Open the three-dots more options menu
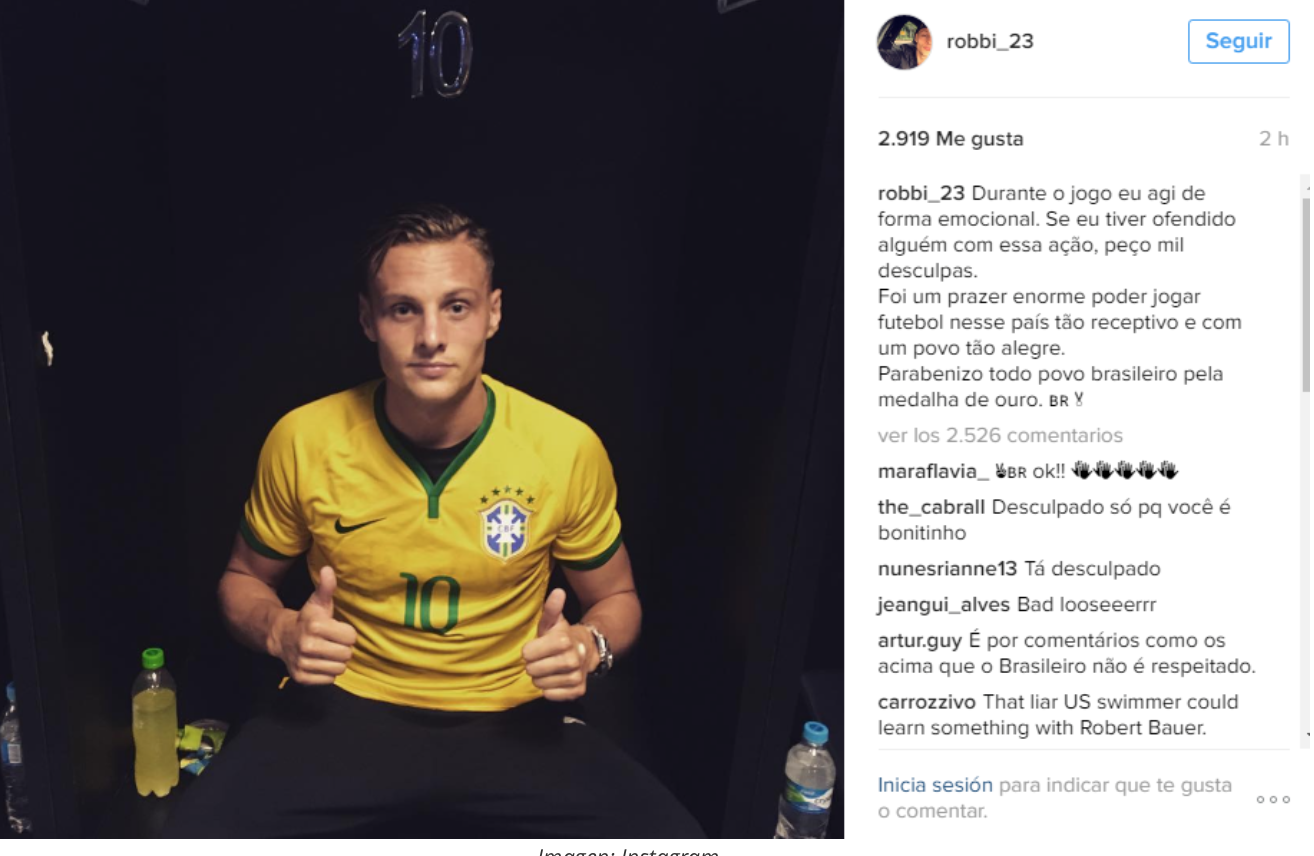This screenshot has width=1314, height=856. point(1273,799)
